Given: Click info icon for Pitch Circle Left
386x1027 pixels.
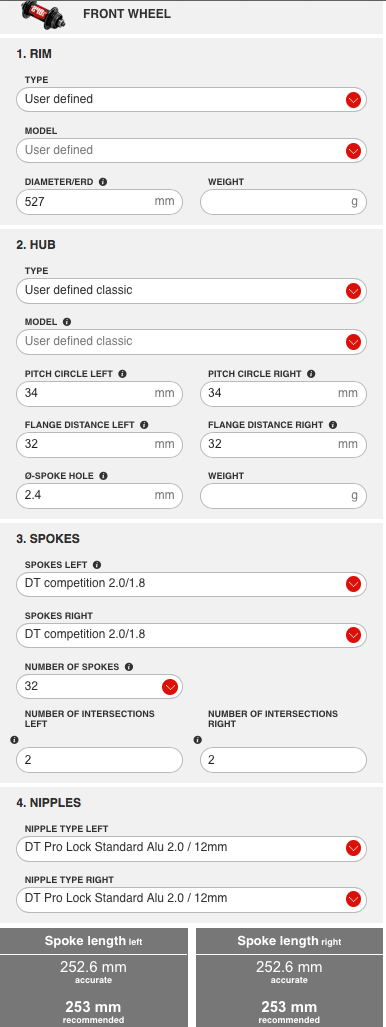Looking at the screenshot, I should (x=123, y=374).
